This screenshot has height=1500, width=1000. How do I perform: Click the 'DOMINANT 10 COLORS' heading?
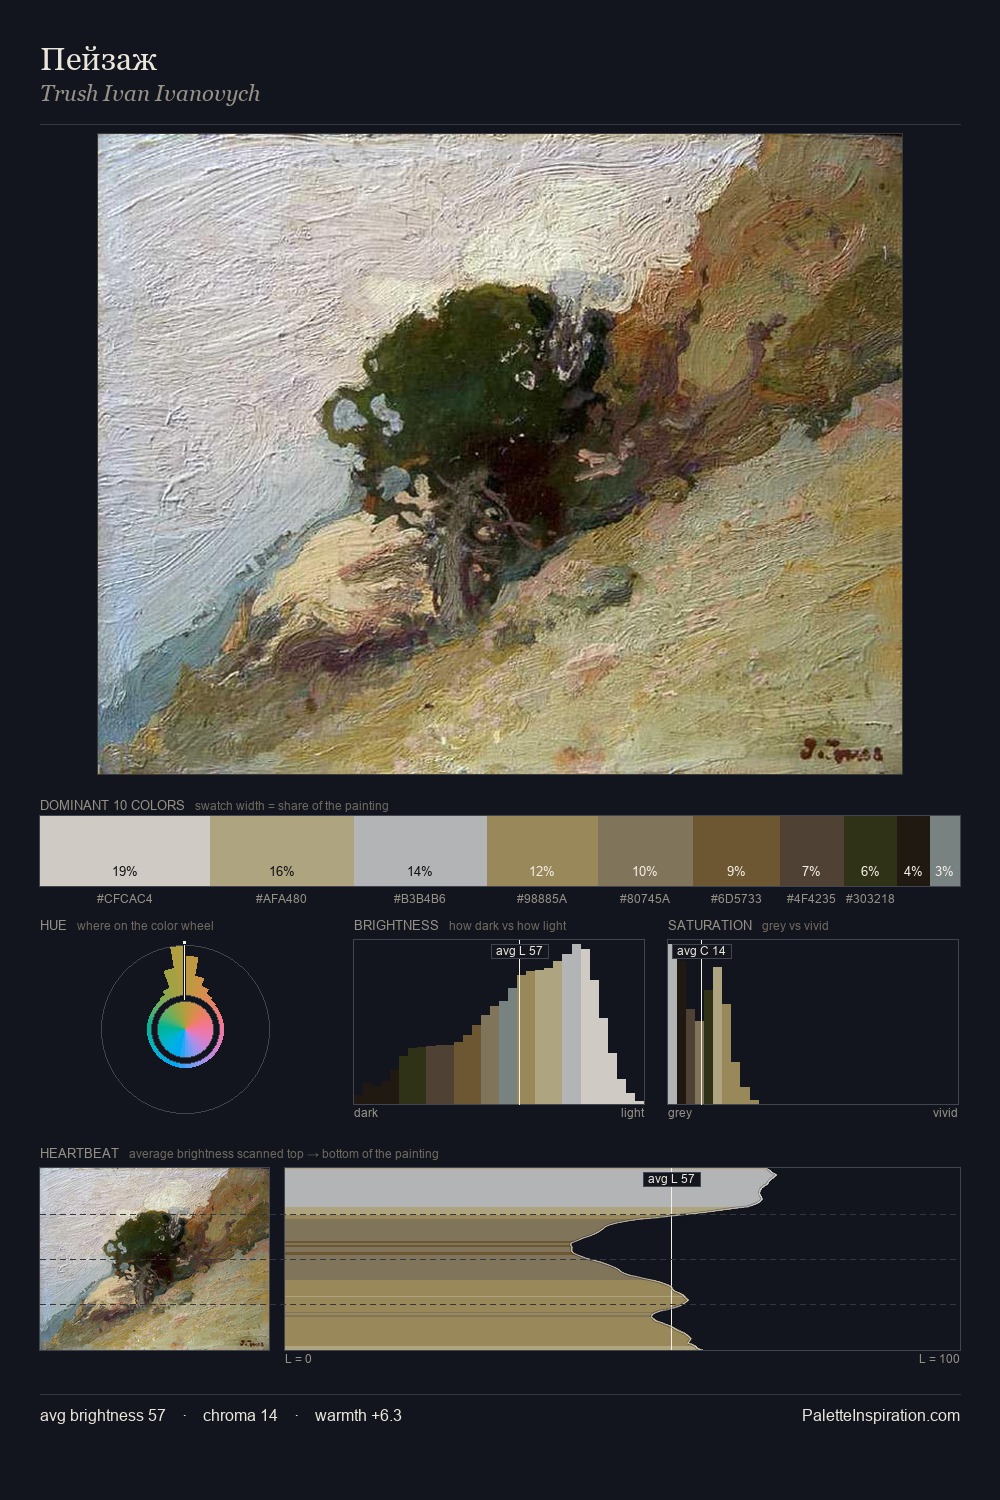tap(112, 805)
